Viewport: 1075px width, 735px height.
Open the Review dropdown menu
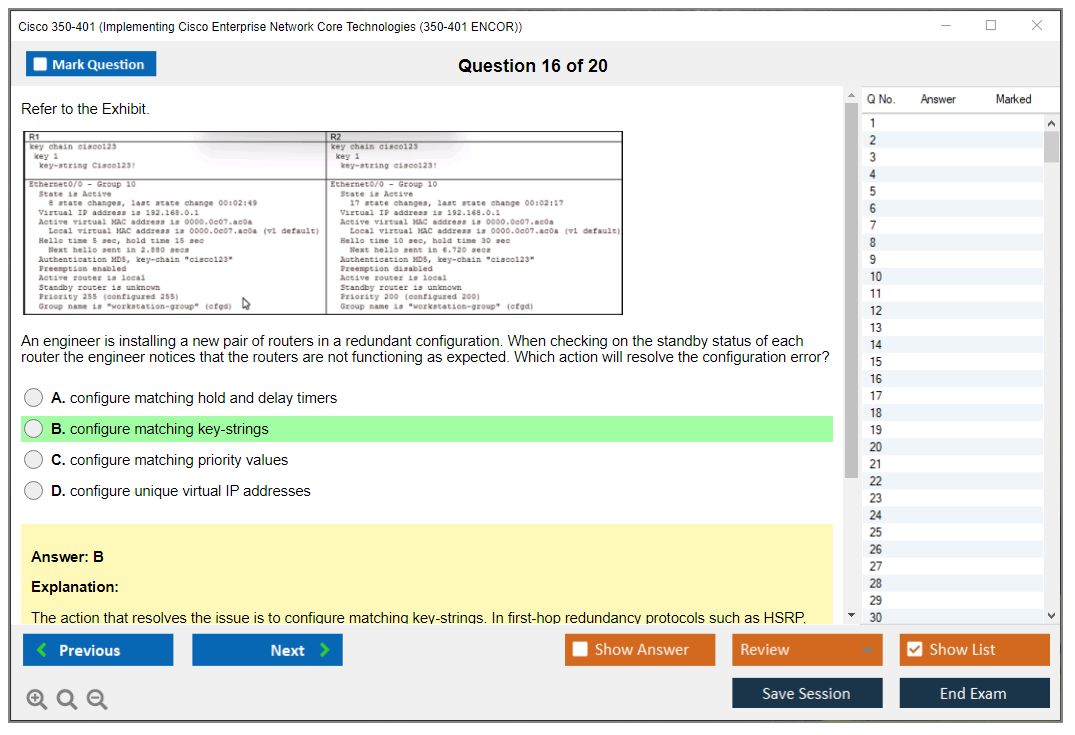pos(807,649)
